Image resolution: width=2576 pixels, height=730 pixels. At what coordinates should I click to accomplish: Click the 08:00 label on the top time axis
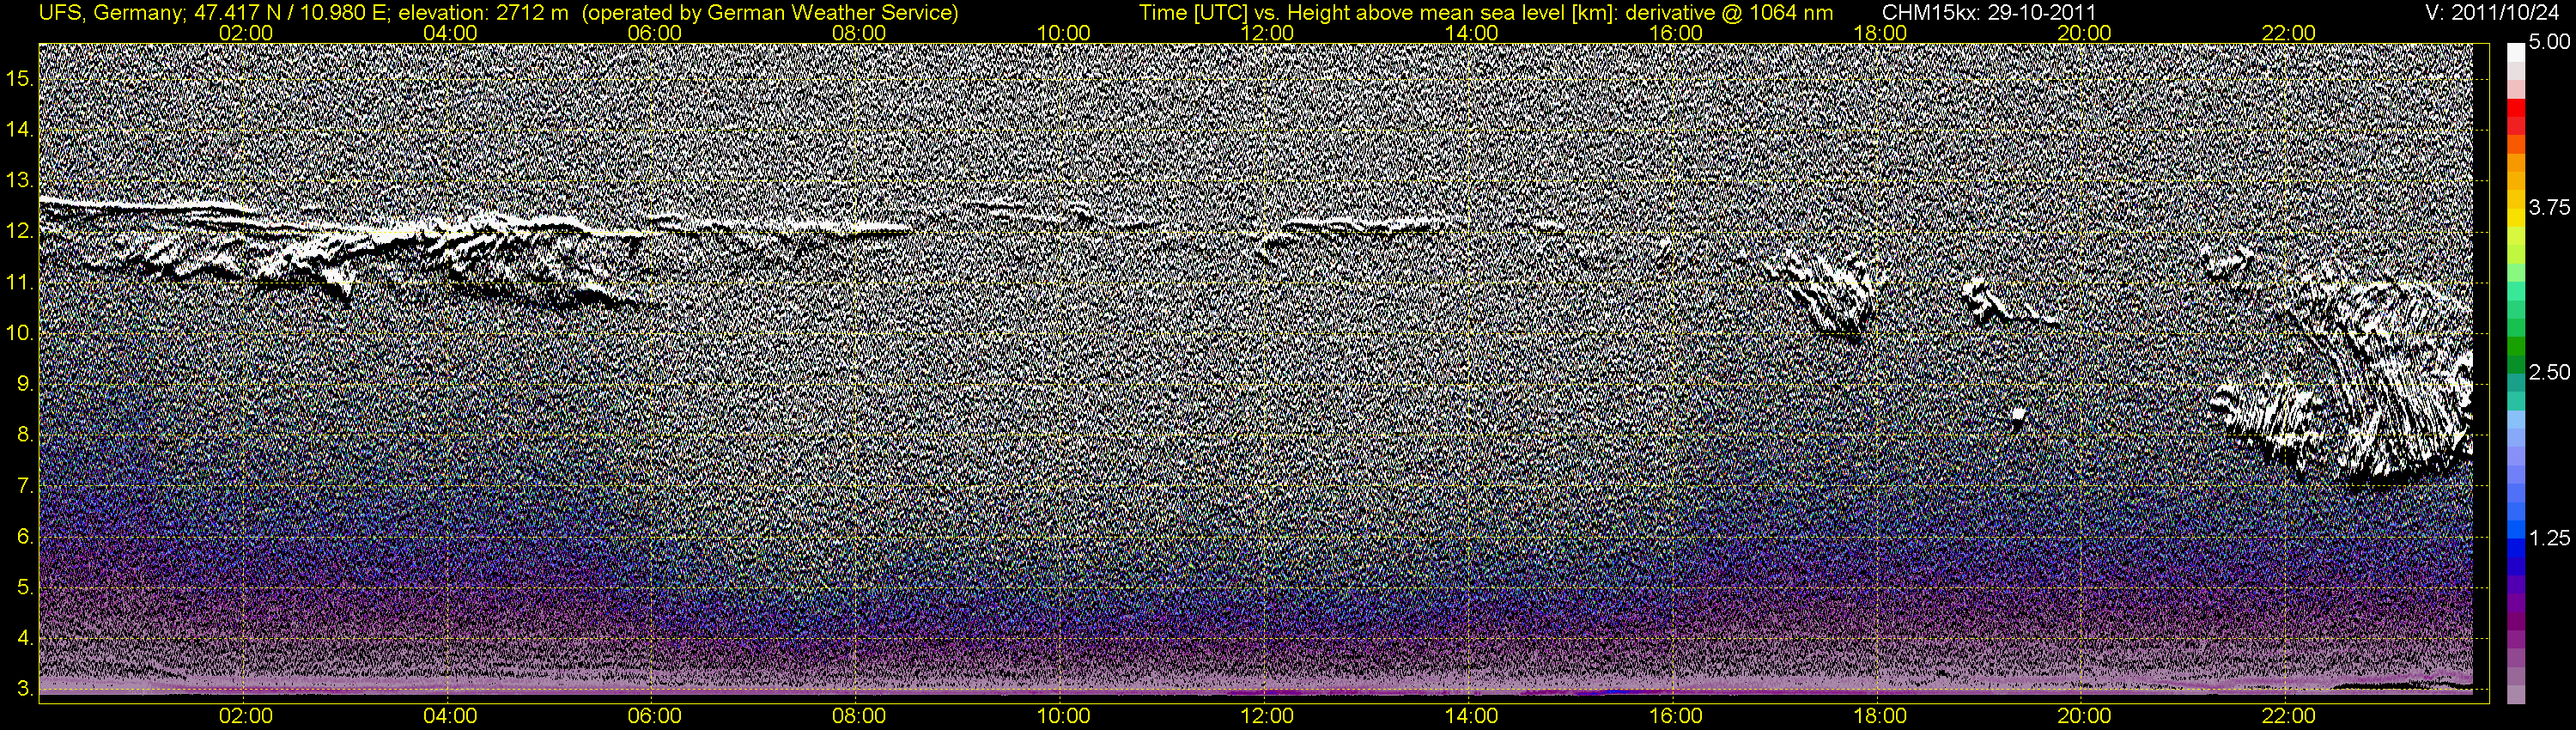pyautogui.click(x=859, y=33)
